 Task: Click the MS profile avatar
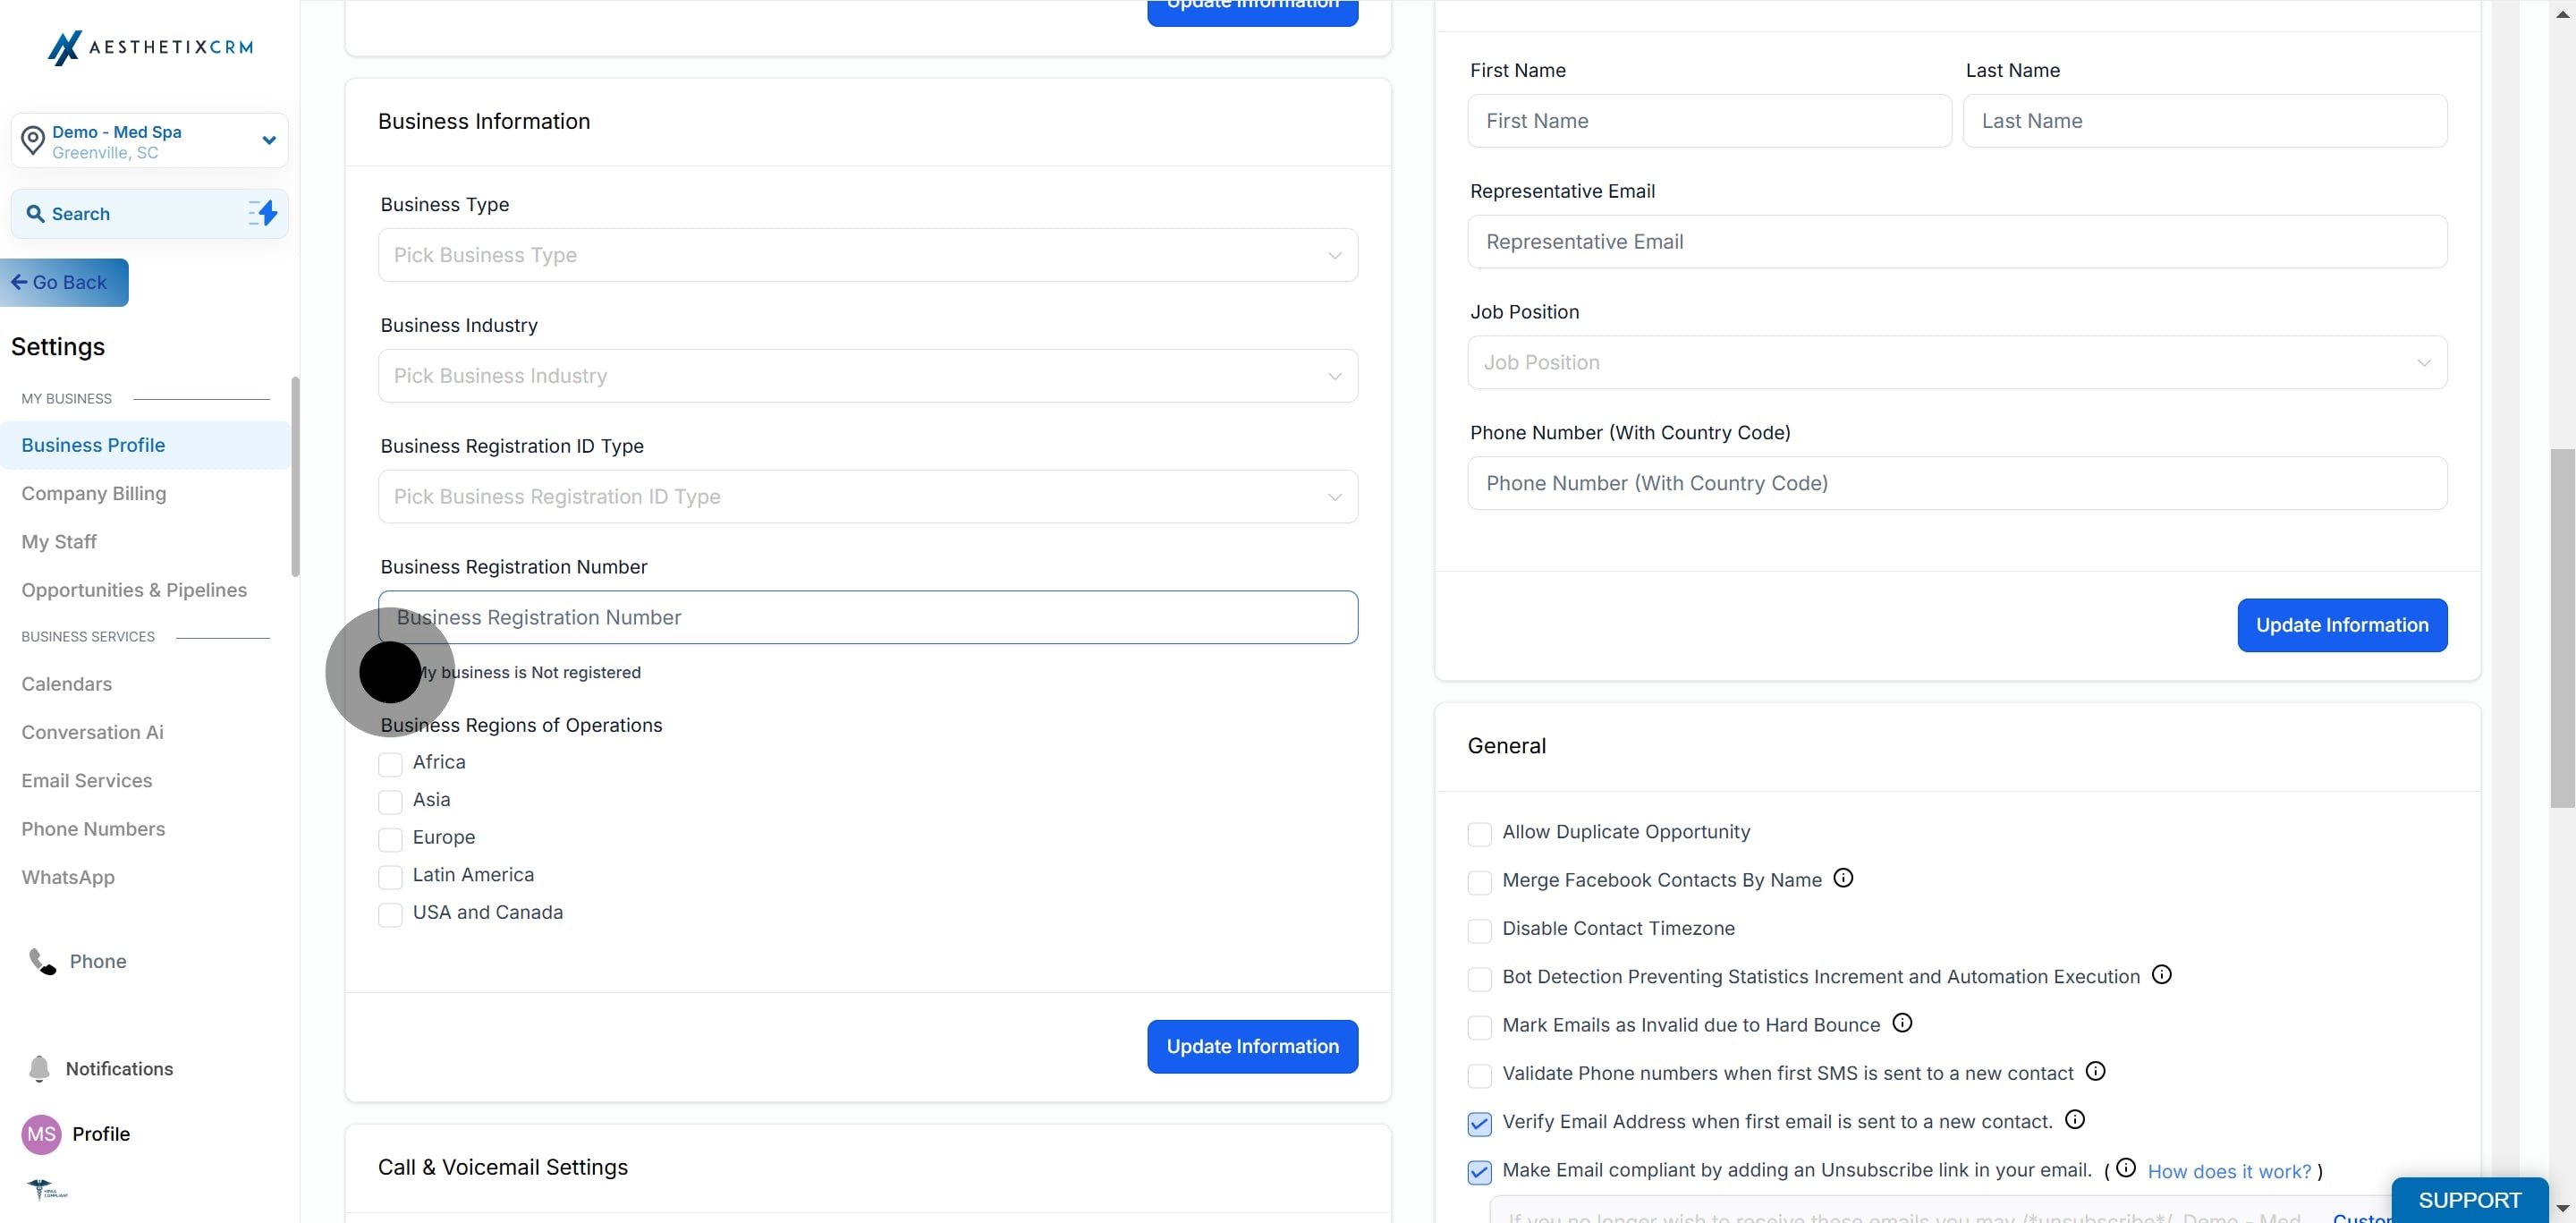click(x=41, y=1134)
